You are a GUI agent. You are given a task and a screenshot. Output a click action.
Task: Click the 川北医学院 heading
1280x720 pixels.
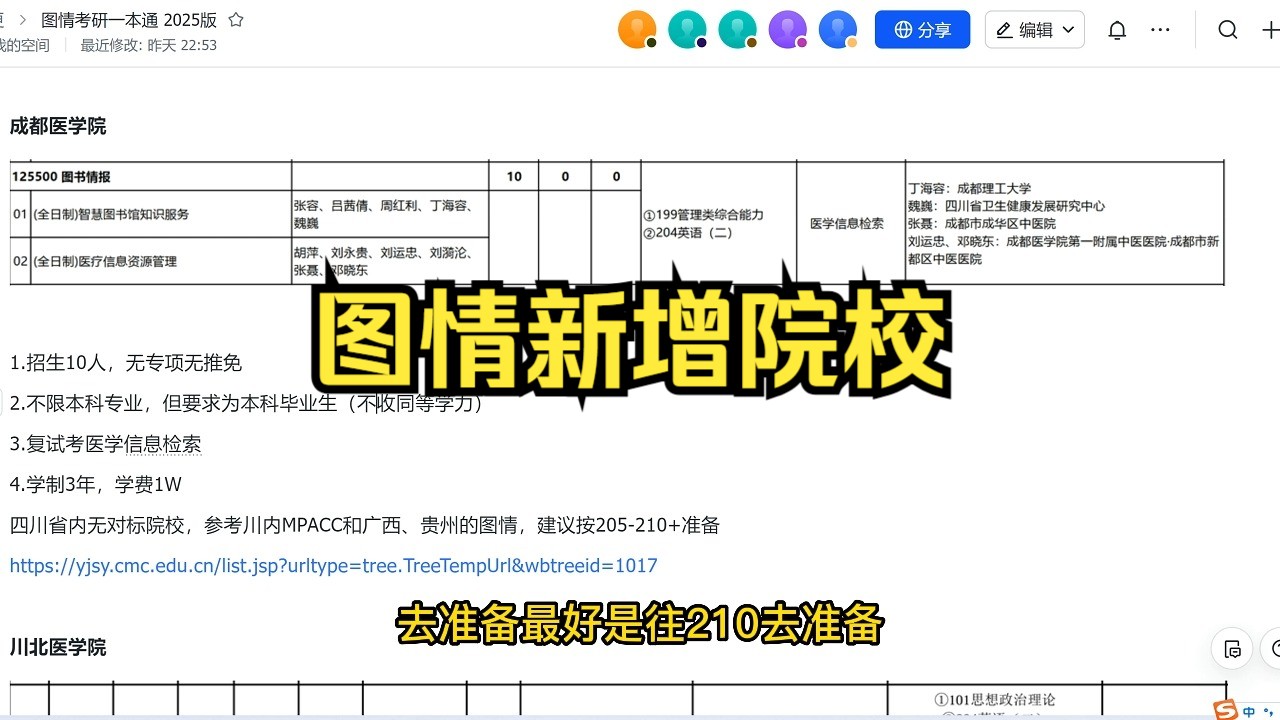[58, 647]
